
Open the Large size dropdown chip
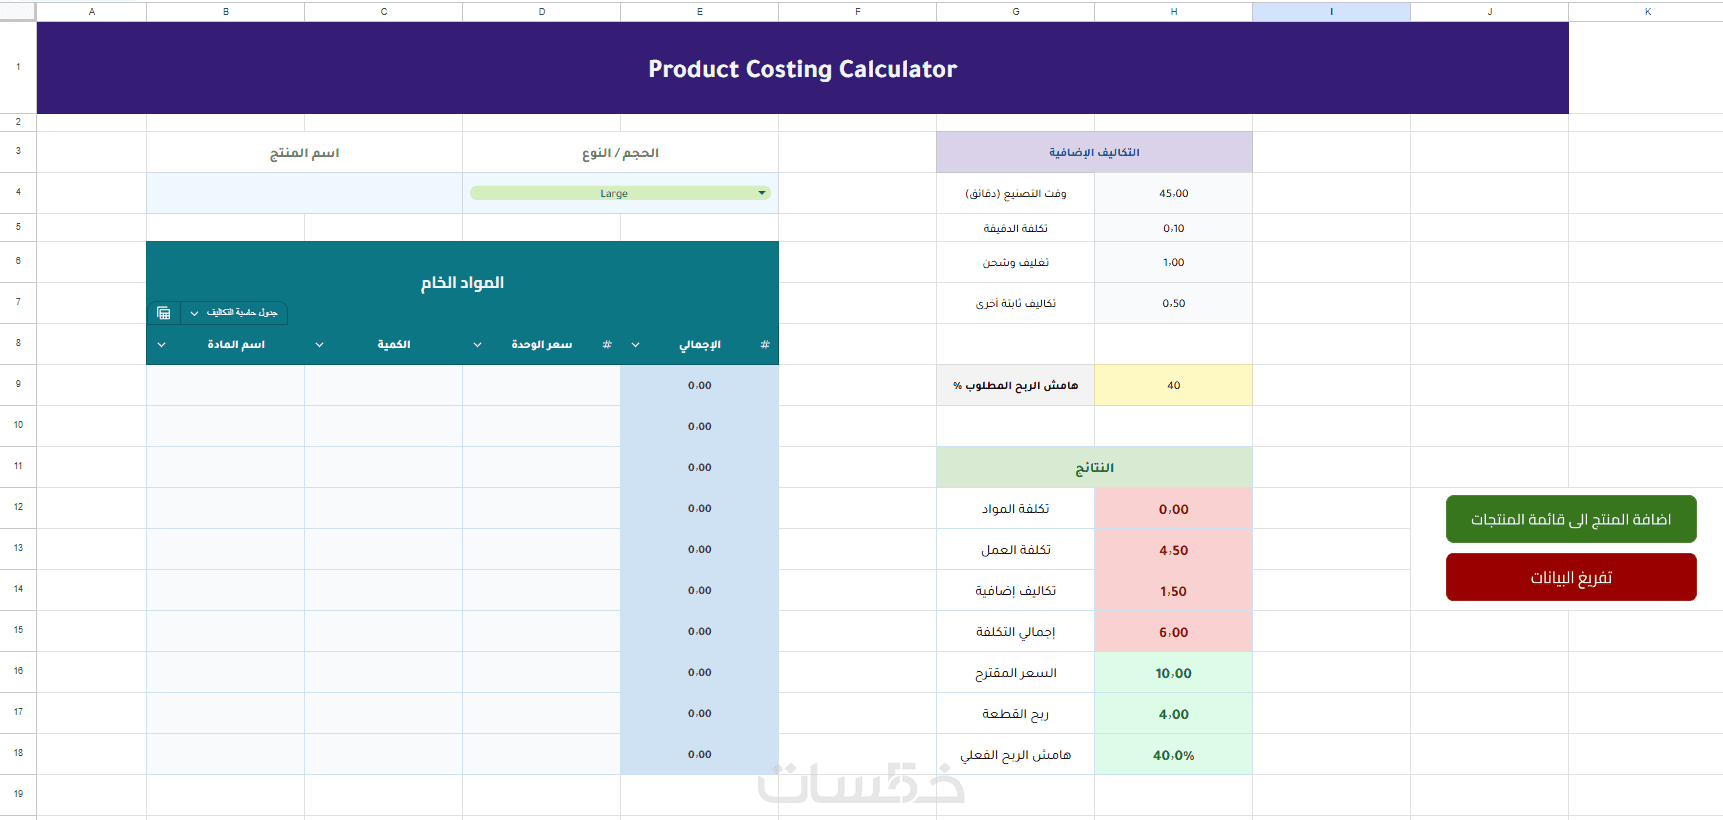tap(620, 193)
